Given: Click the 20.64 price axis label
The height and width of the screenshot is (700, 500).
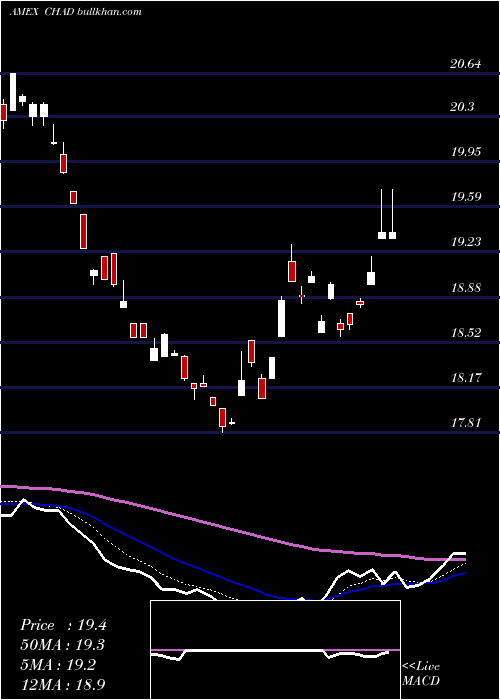Looking at the screenshot, I should point(466,64).
